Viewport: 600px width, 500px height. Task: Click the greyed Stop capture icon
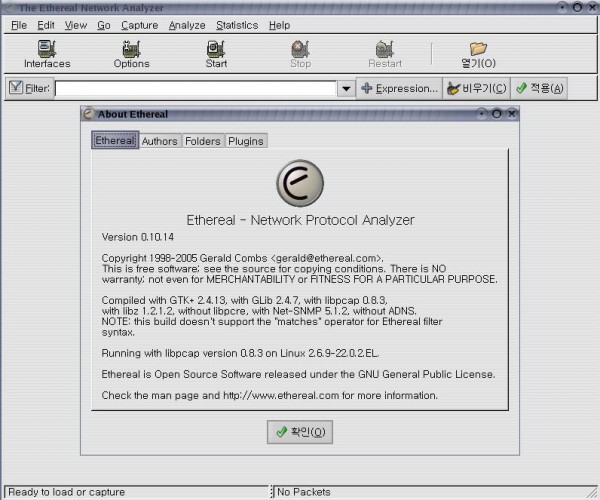300,54
